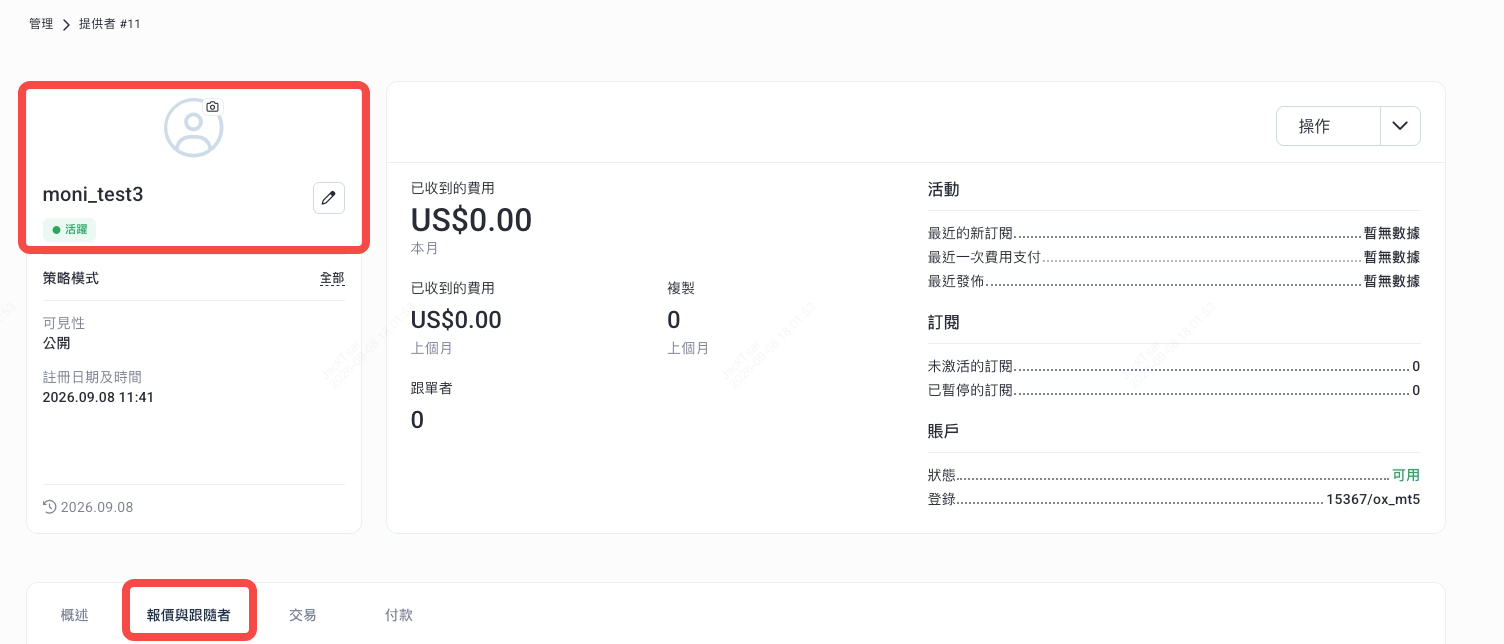The width and height of the screenshot is (1504, 644).
Task: Click the green 活躍 status badge
Action: pyautogui.click(x=70, y=229)
